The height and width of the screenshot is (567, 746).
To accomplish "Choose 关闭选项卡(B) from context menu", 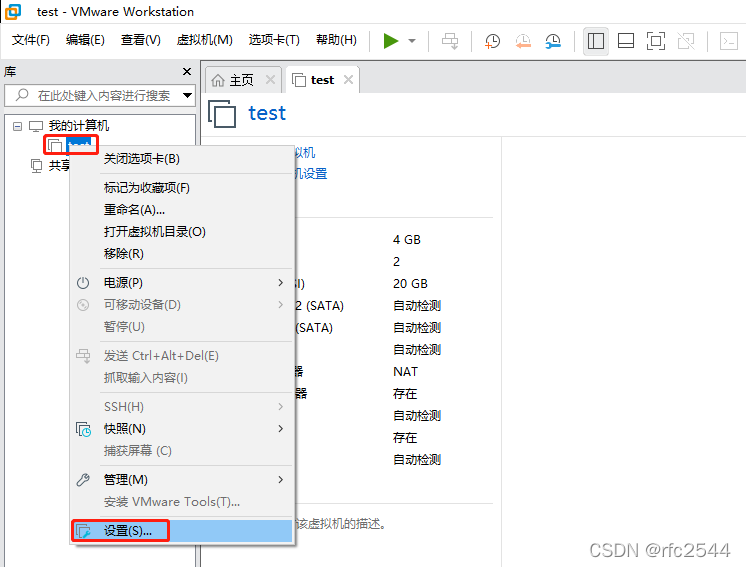I will pos(181,159).
